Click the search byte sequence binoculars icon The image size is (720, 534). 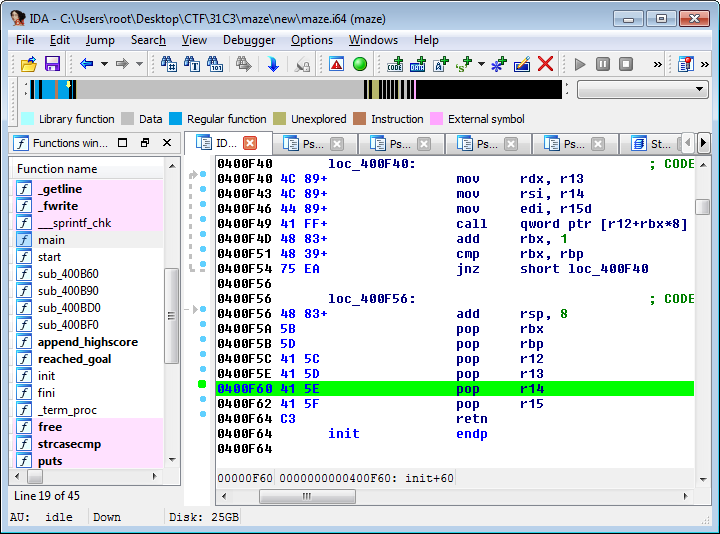(214, 64)
